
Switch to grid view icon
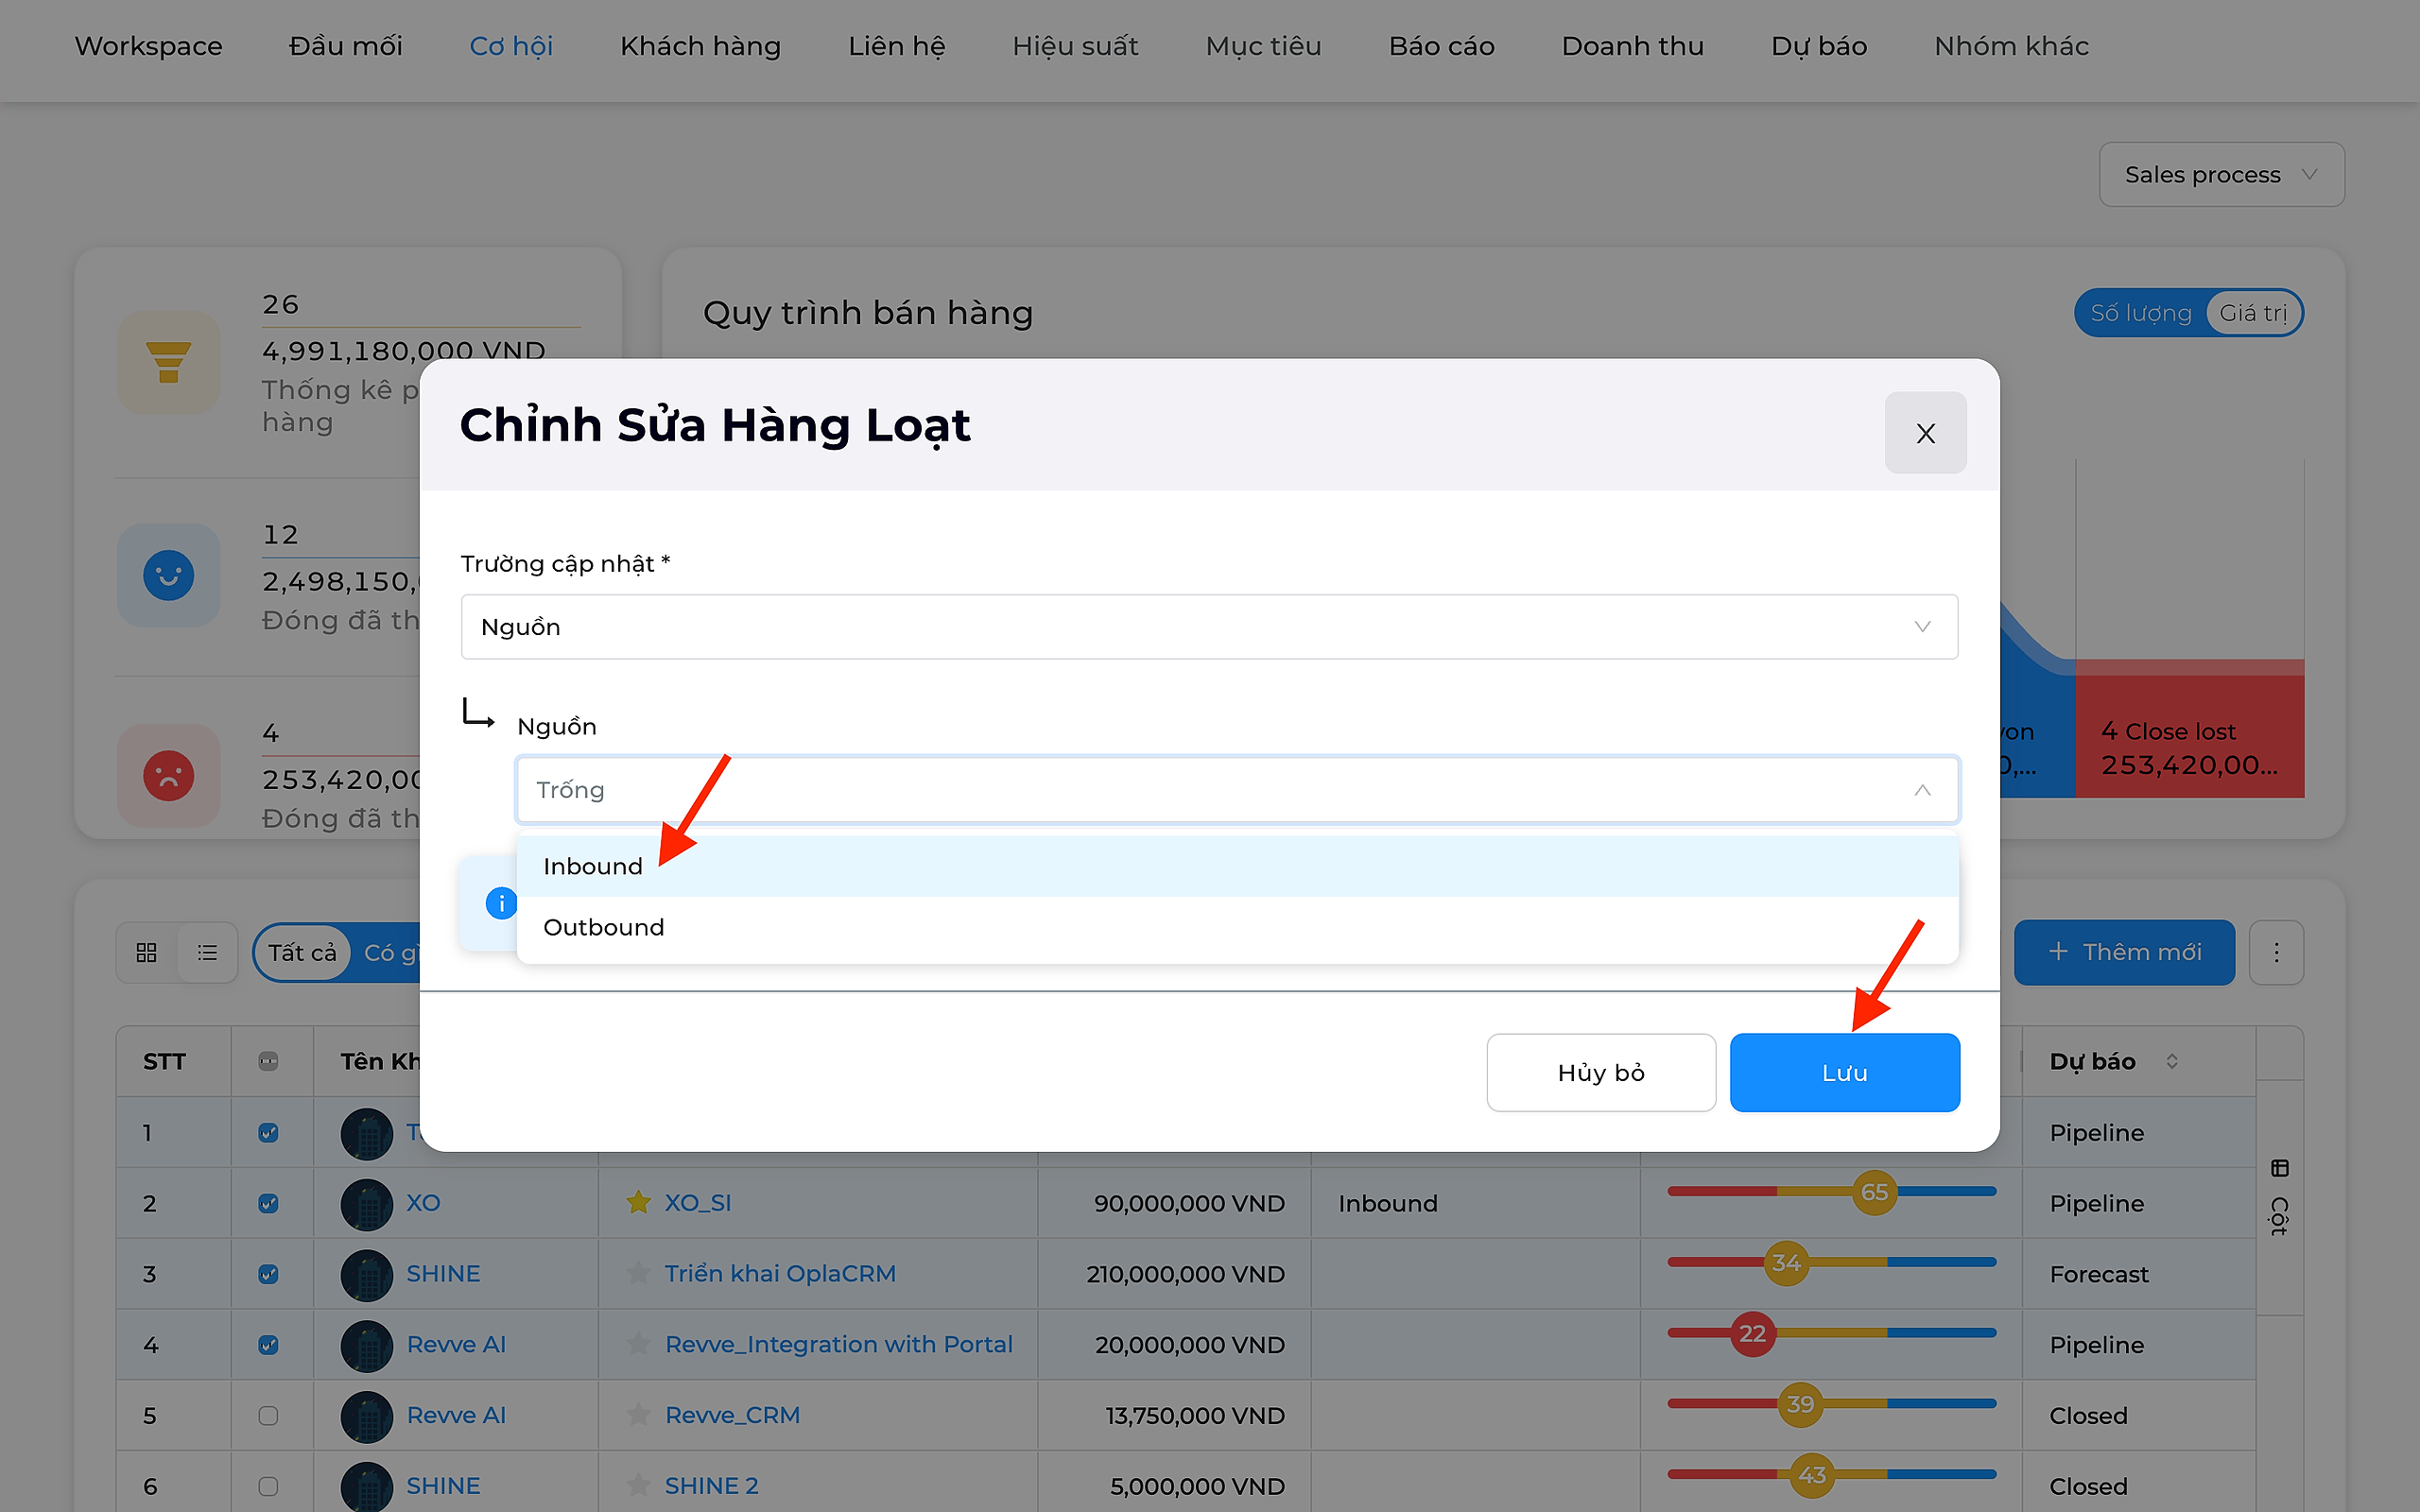pyautogui.click(x=147, y=952)
